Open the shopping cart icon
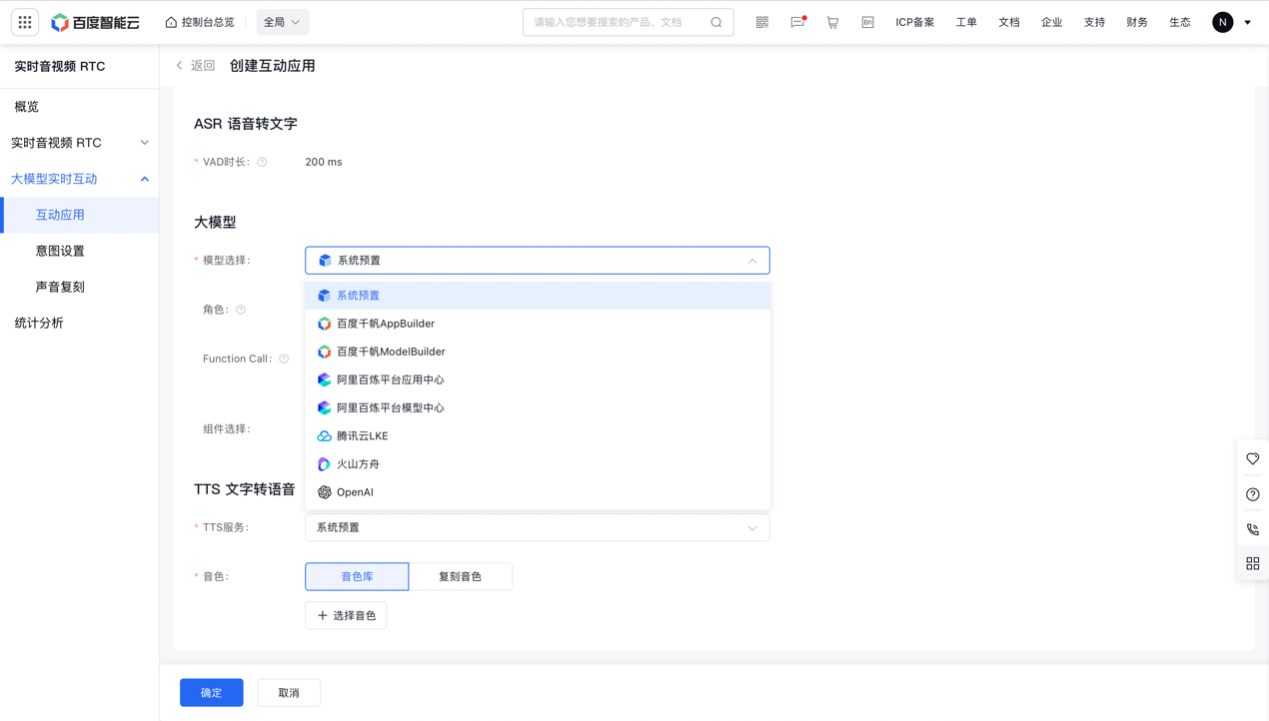1269x721 pixels. 832,22
